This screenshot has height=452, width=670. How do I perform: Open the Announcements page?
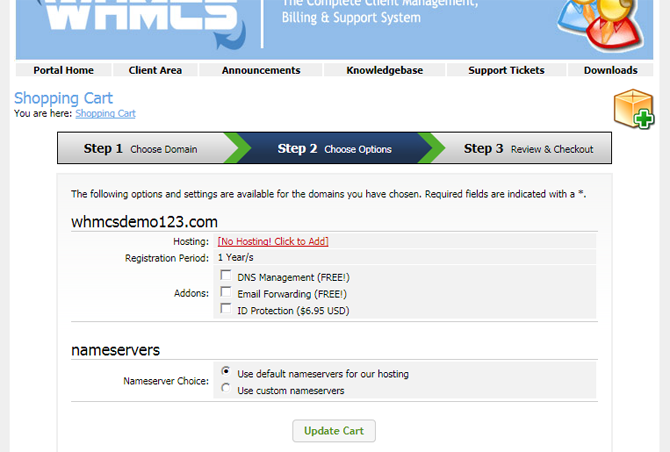pyautogui.click(x=261, y=70)
